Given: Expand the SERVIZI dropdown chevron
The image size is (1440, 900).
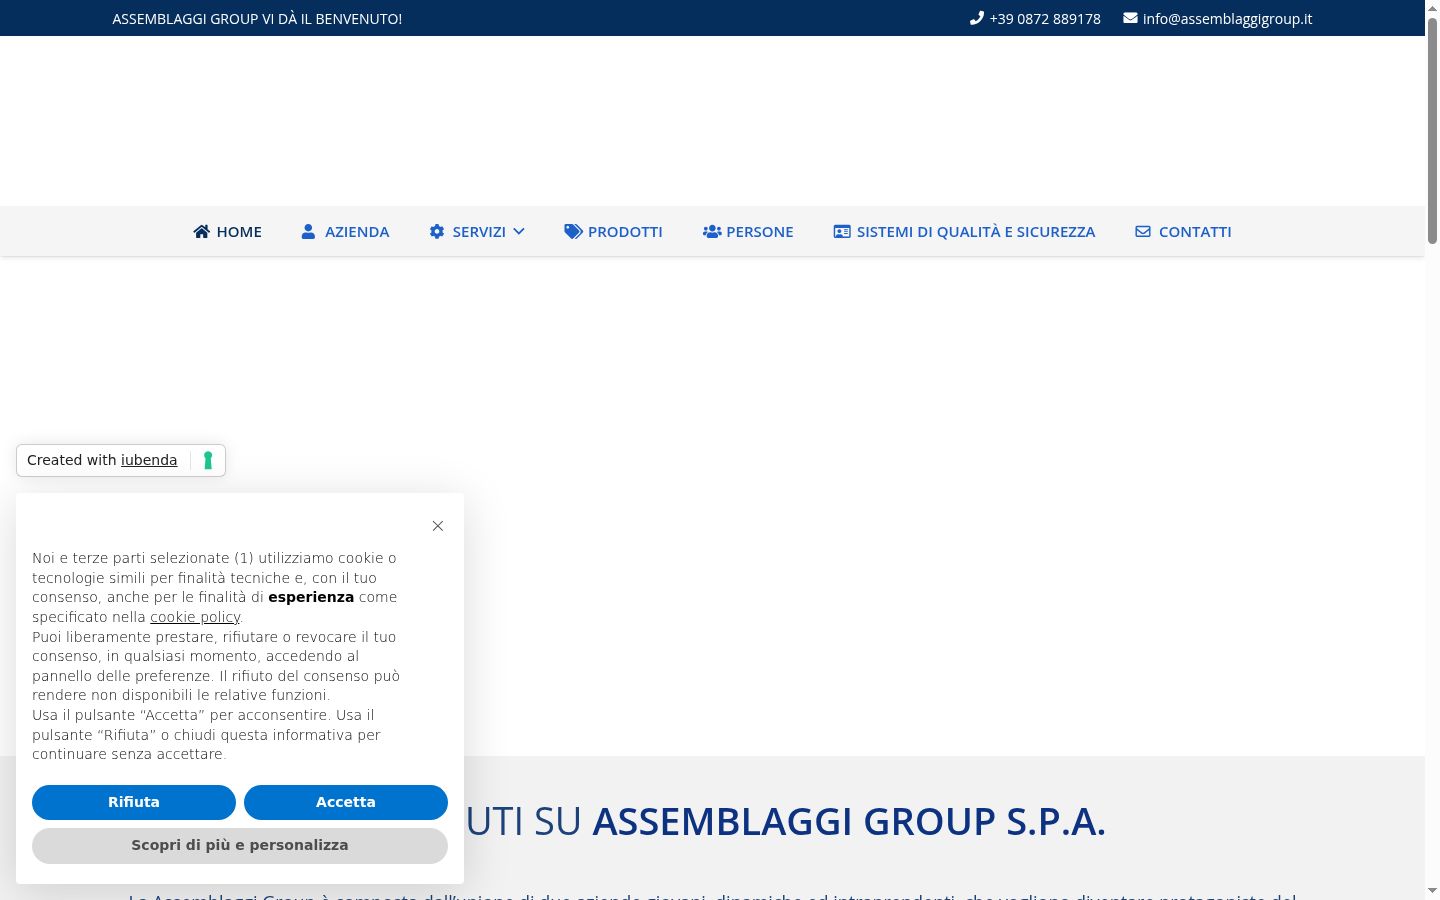Looking at the screenshot, I should coord(519,231).
